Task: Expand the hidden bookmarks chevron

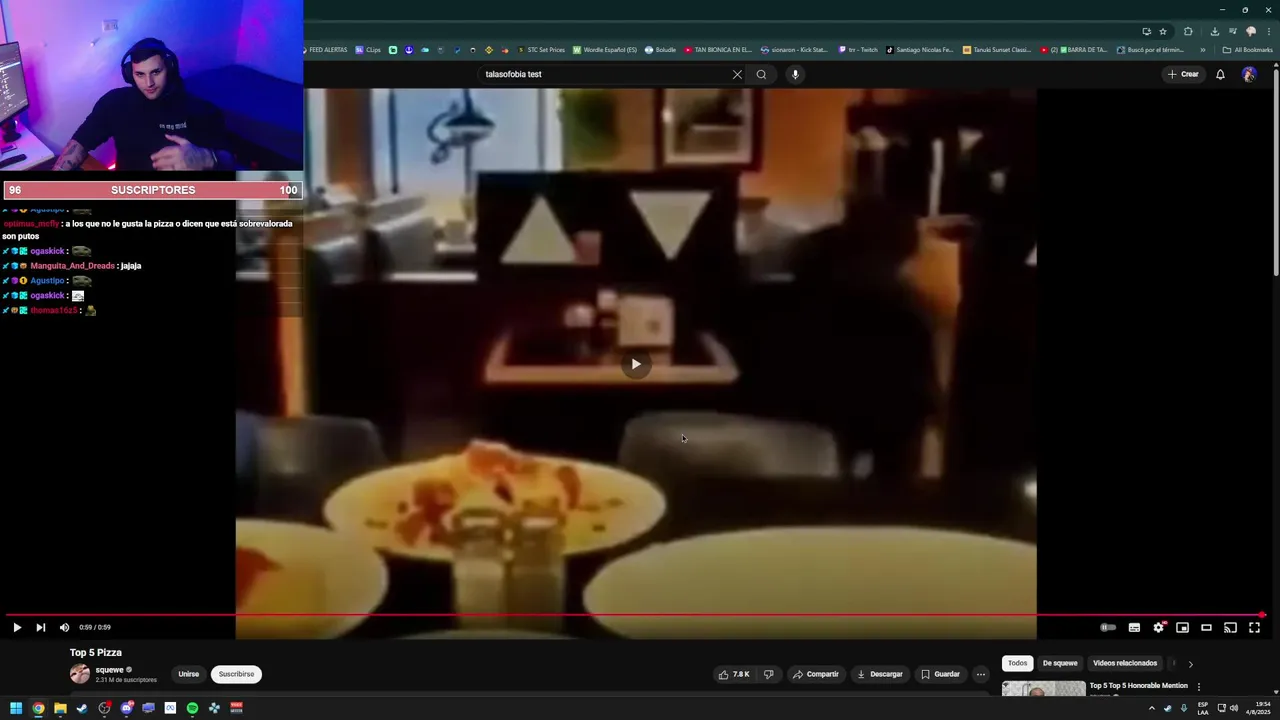Action: coord(1205,50)
